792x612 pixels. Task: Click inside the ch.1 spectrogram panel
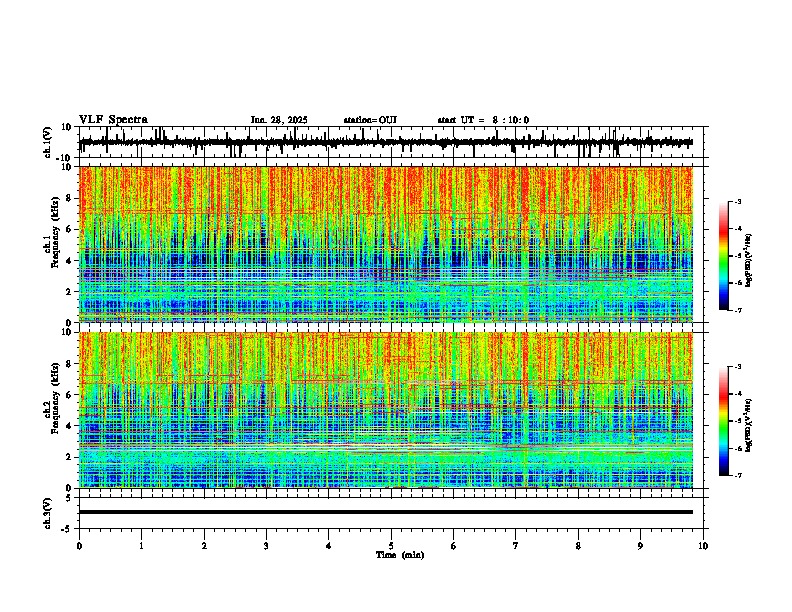386,244
